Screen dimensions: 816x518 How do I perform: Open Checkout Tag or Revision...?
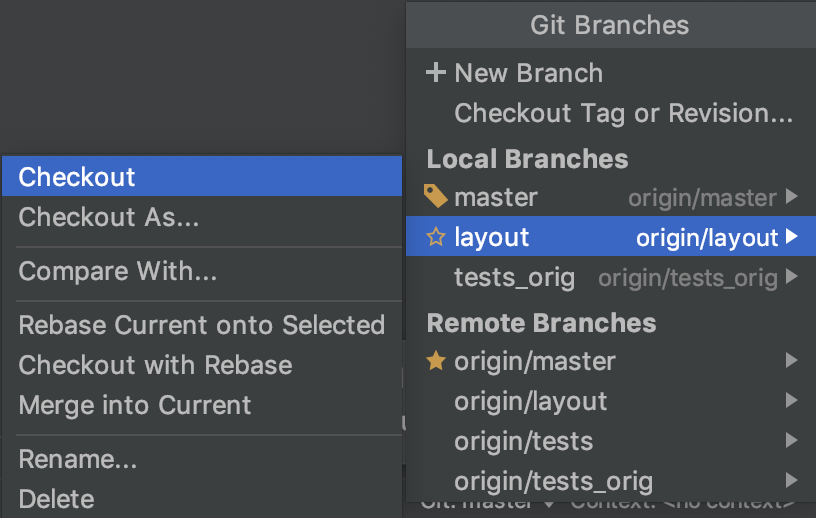(x=623, y=113)
